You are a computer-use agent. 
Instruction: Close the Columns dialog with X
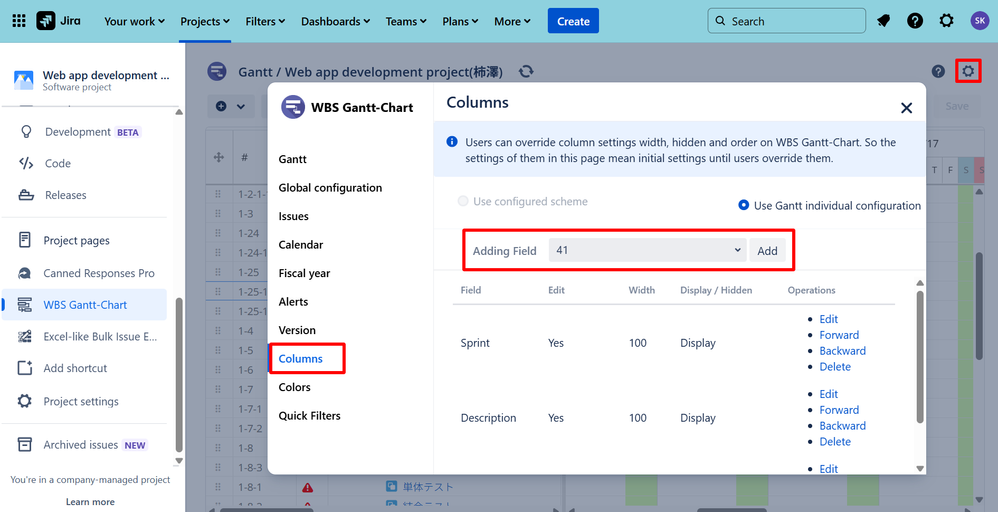coord(906,108)
